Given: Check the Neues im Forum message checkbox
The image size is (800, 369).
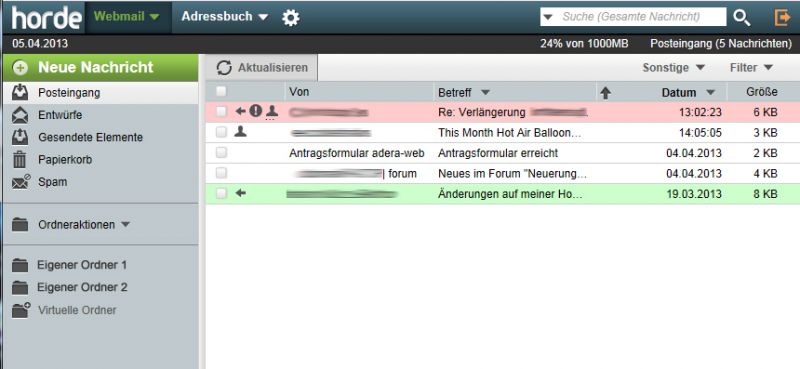Looking at the screenshot, I should coord(221,173).
